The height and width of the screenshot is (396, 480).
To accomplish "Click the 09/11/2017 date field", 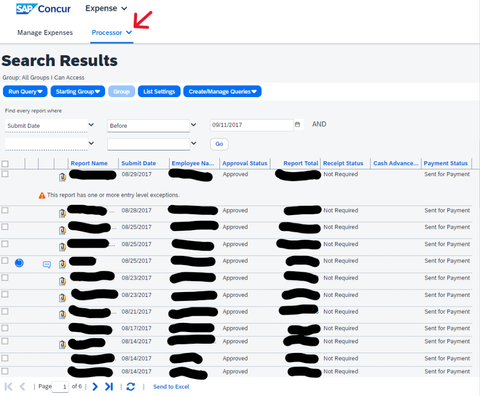I will click(x=252, y=125).
